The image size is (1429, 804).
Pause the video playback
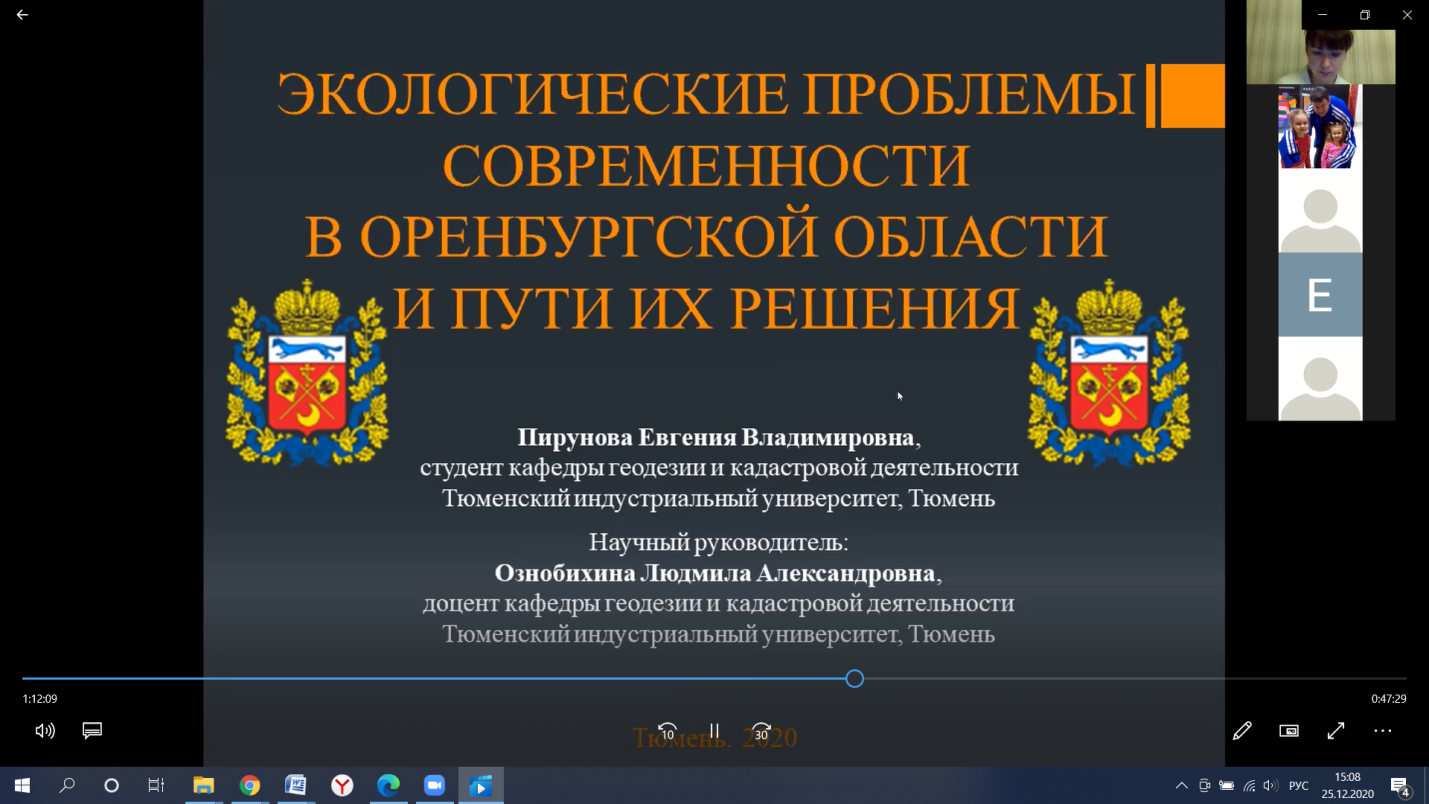click(x=714, y=731)
